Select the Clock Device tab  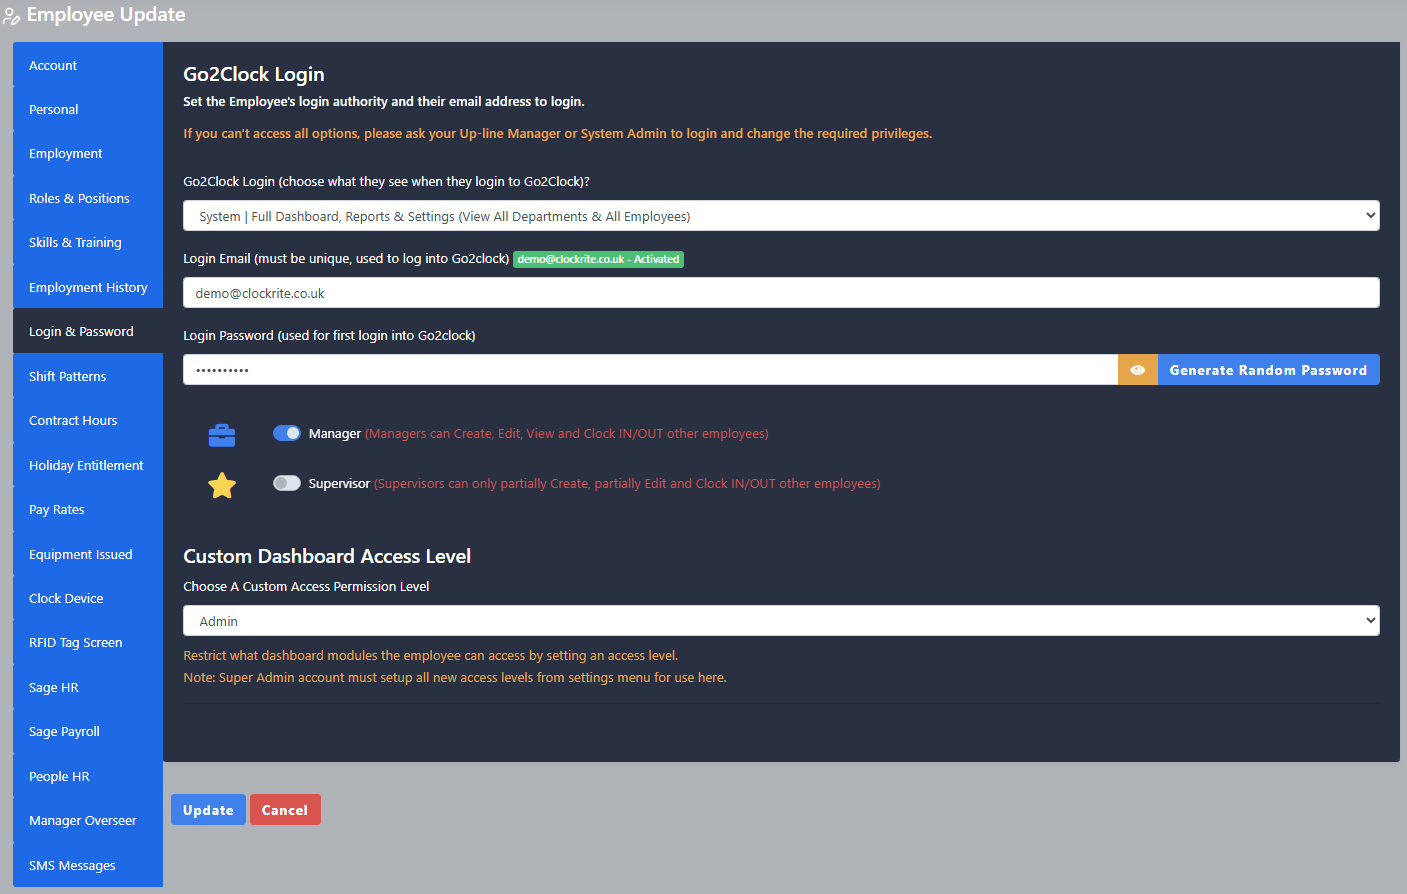click(x=88, y=598)
